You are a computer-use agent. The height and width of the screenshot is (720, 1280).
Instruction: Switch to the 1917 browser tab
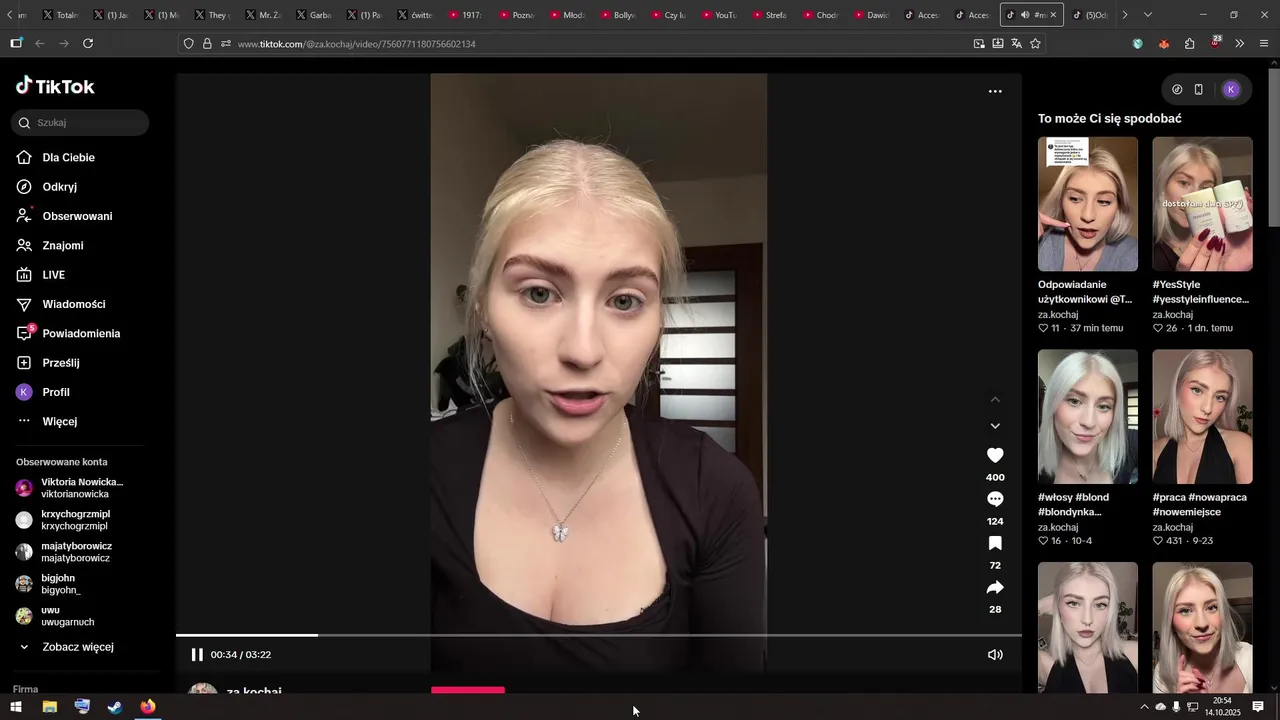[465, 15]
